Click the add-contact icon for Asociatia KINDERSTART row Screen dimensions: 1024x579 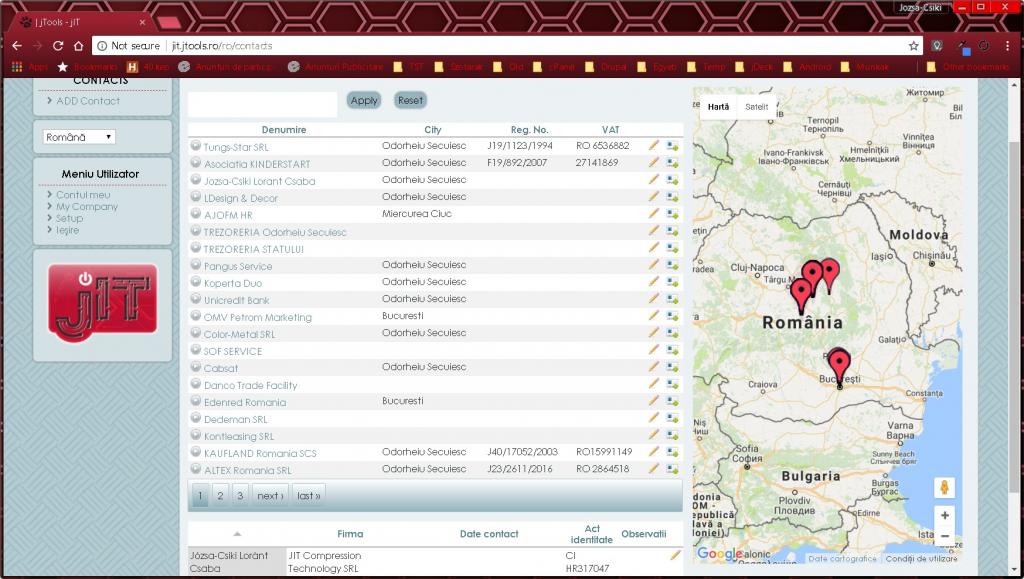[673, 163]
